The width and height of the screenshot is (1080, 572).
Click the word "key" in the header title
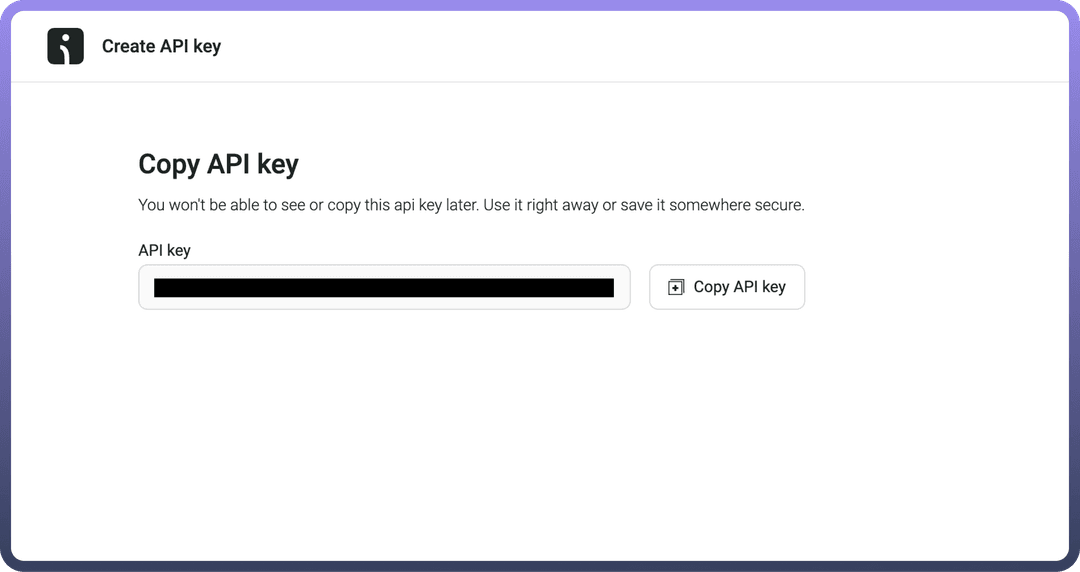pos(208,46)
